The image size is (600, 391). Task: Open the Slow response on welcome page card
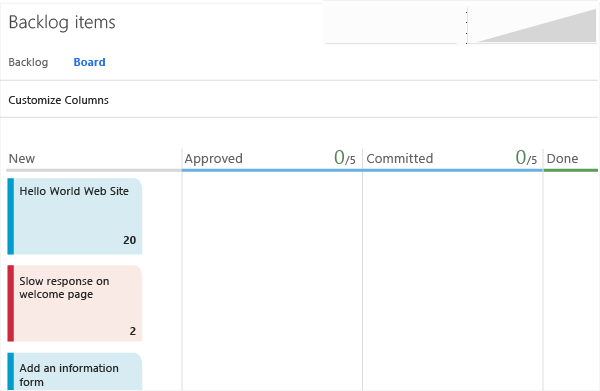coord(75,303)
